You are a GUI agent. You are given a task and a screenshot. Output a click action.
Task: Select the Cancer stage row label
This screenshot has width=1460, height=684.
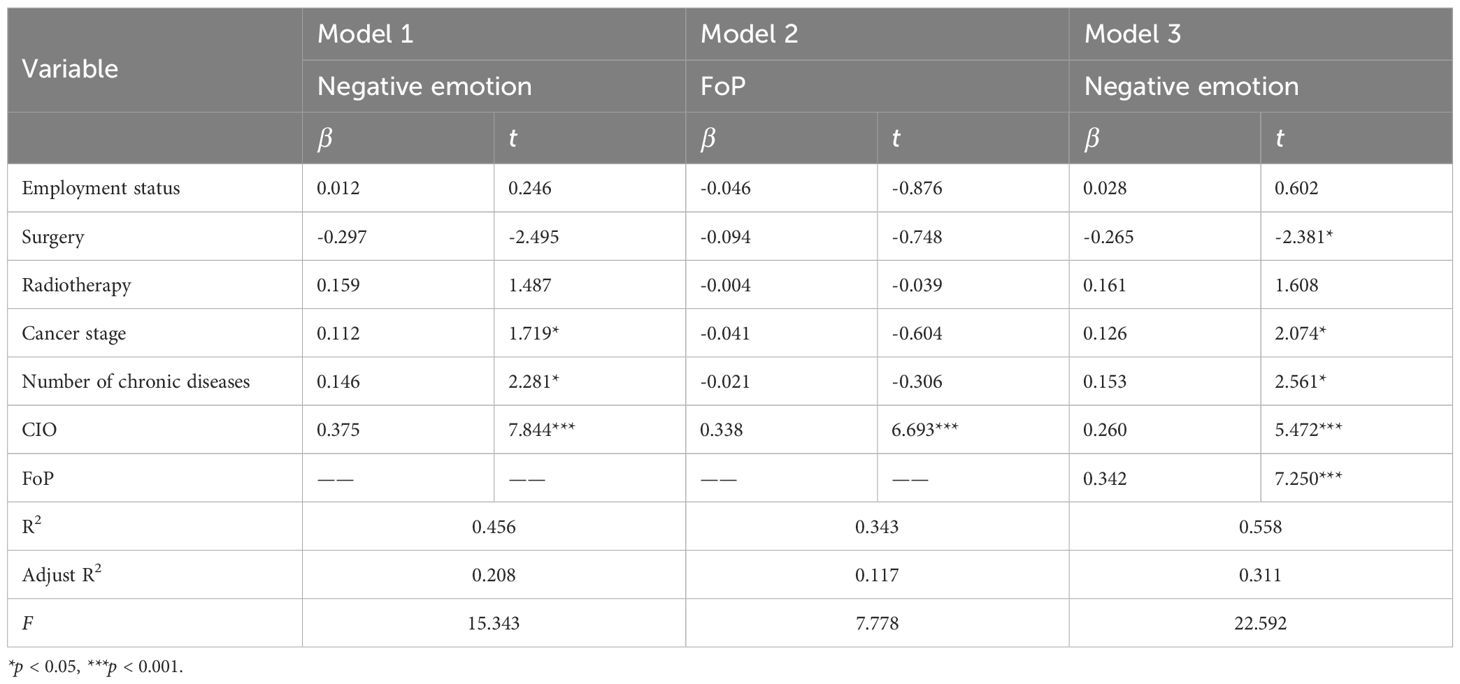tap(74, 333)
